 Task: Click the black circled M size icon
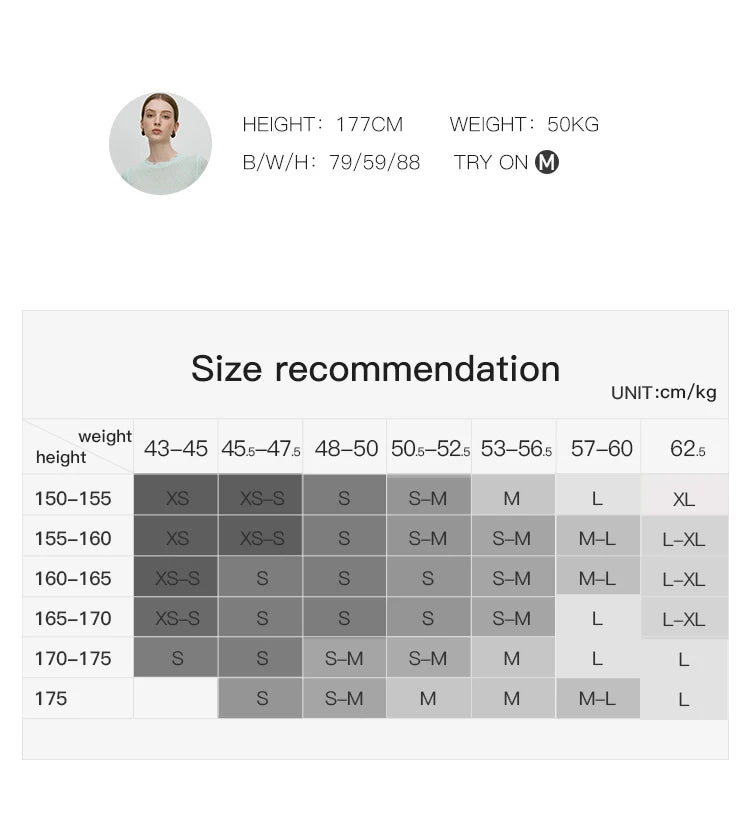tap(547, 162)
